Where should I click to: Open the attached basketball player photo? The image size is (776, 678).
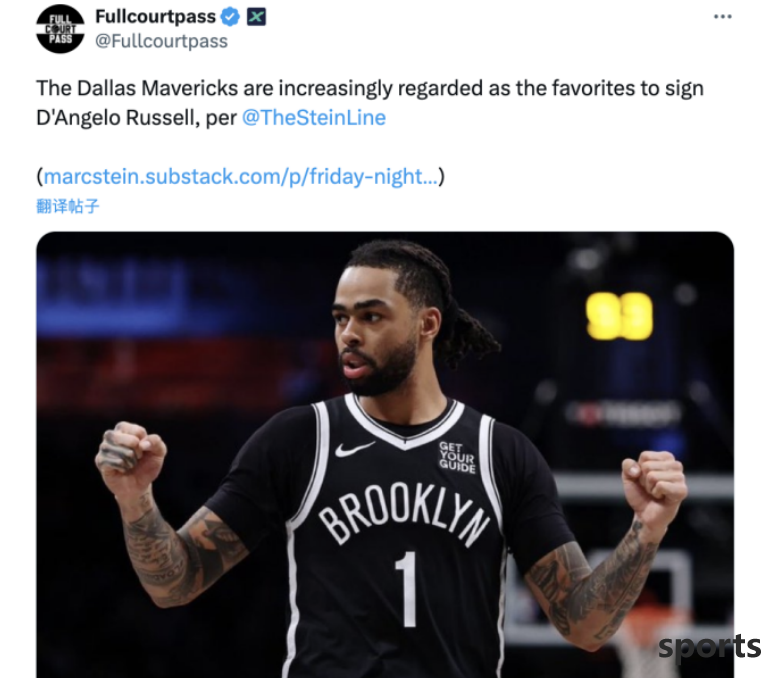(385, 454)
